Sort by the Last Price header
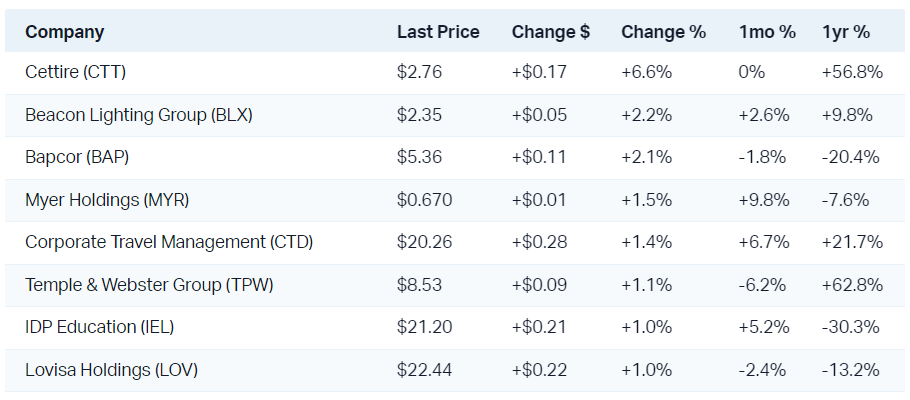This screenshot has width=910, height=400. (x=438, y=32)
